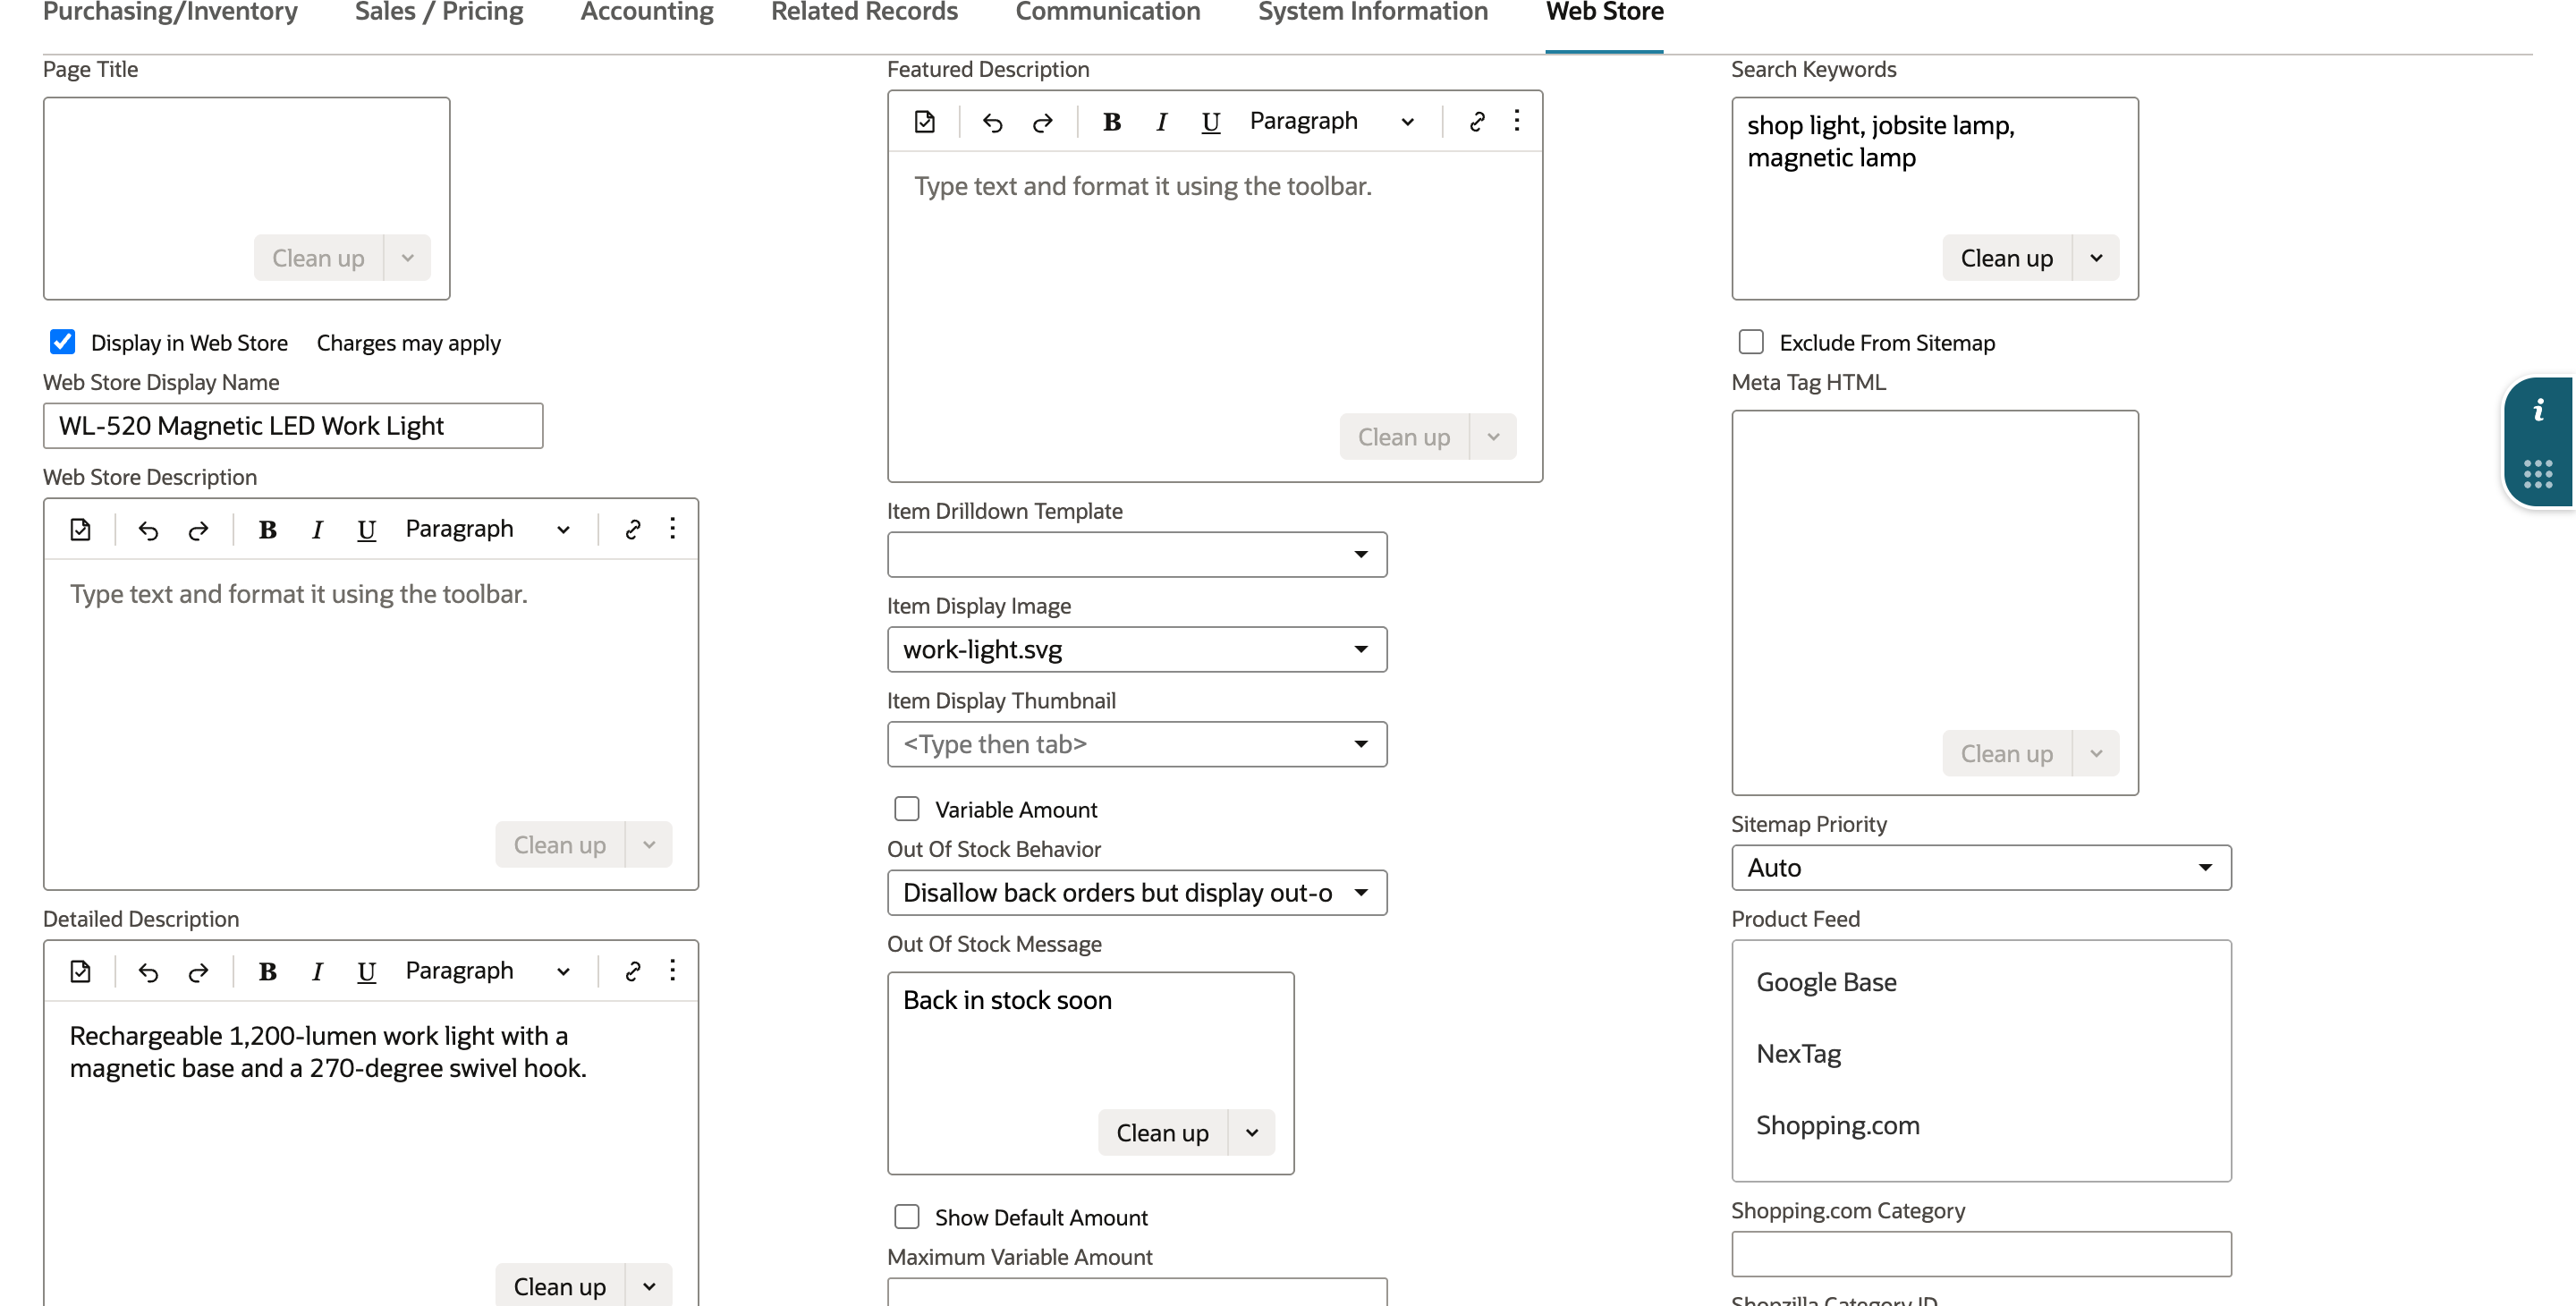
Task: Open the Item Drilldown Template dropdown
Action: pos(1137,555)
